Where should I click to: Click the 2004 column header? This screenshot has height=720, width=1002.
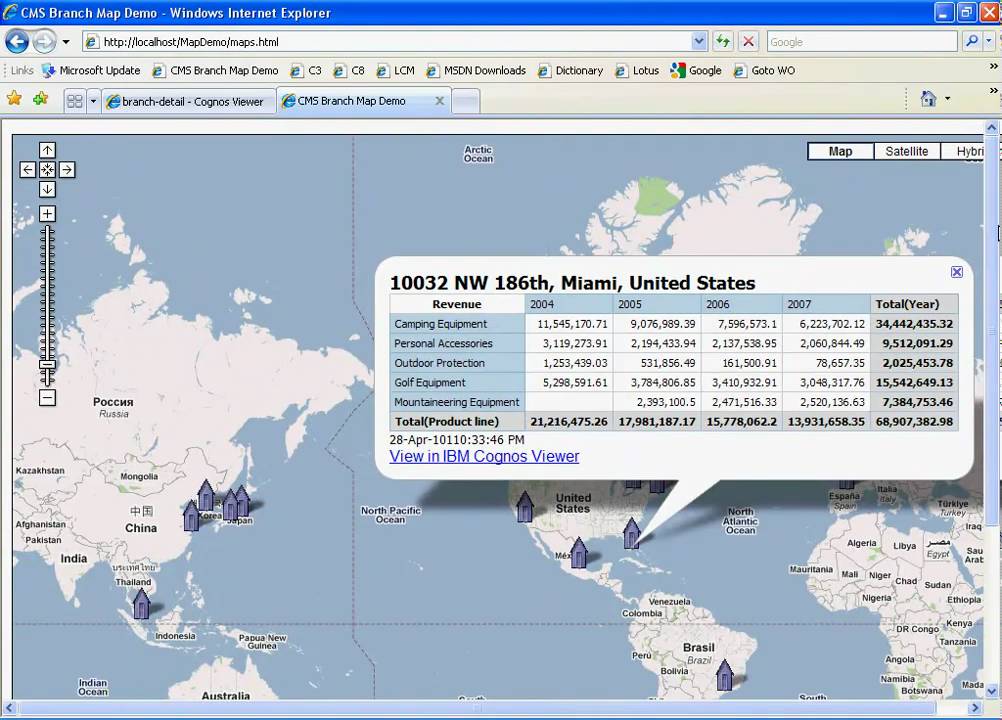(569, 304)
